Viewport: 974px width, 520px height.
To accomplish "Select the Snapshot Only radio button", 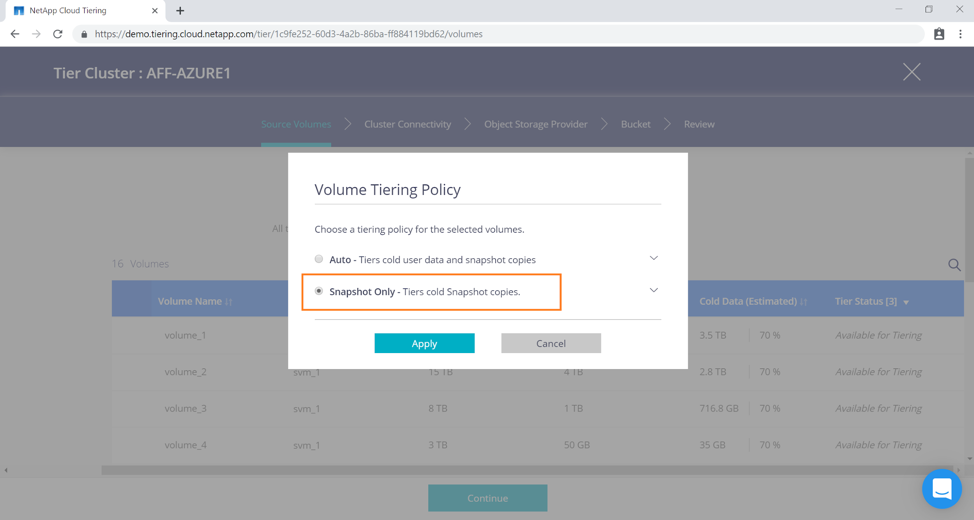I will click(319, 291).
